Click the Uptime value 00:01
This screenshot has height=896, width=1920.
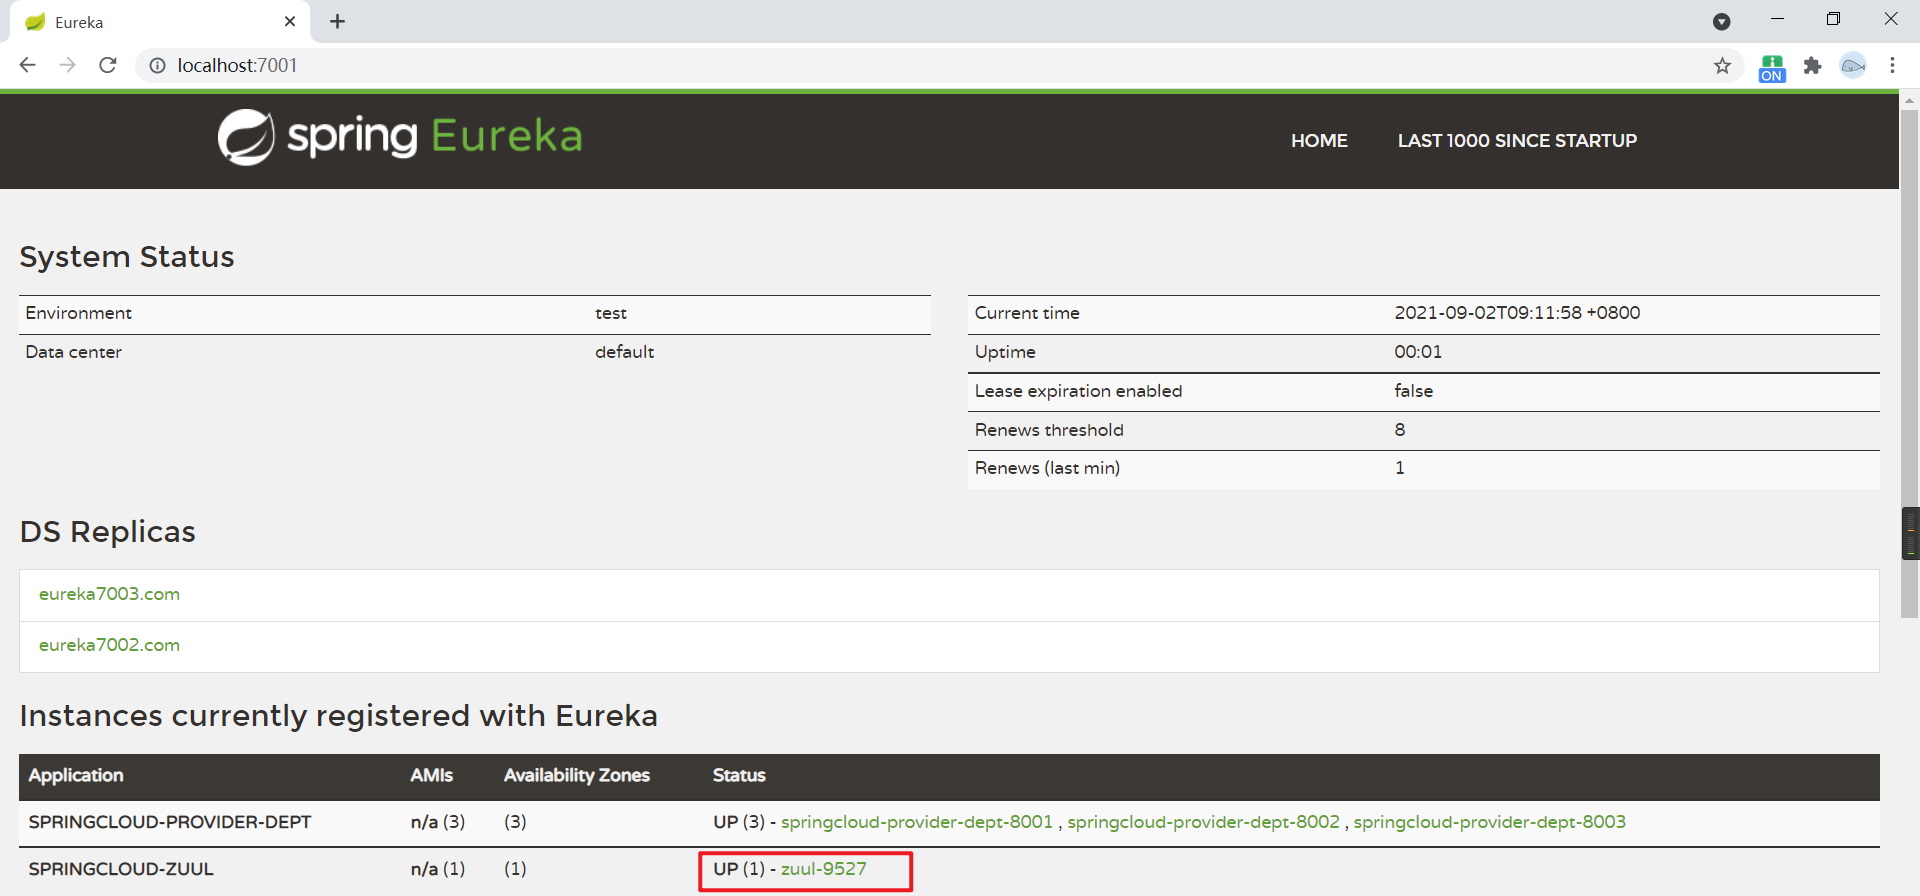click(1418, 352)
